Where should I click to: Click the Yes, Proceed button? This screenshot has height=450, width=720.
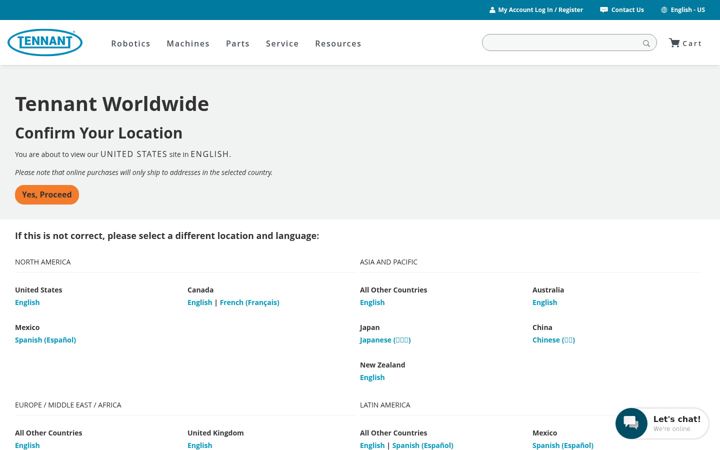[x=47, y=195]
